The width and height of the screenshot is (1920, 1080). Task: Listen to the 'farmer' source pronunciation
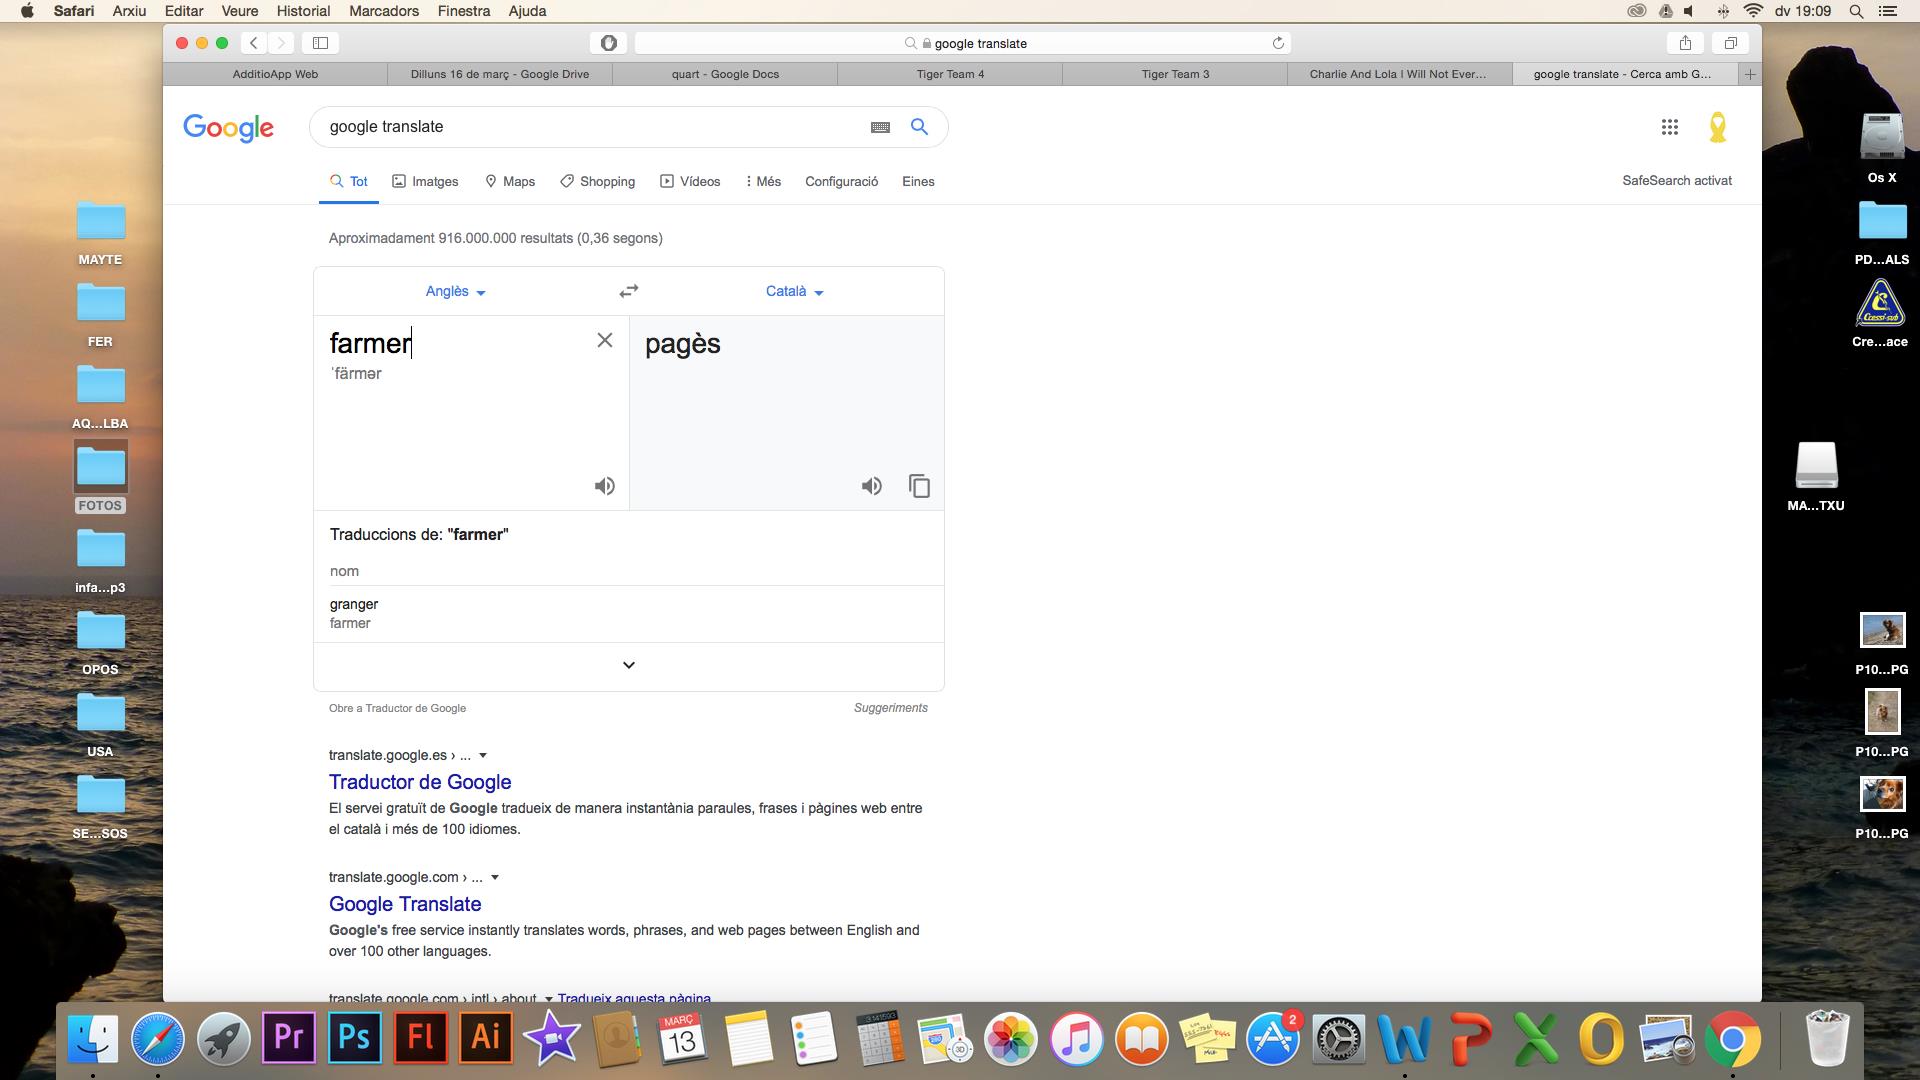pos(604,486)
